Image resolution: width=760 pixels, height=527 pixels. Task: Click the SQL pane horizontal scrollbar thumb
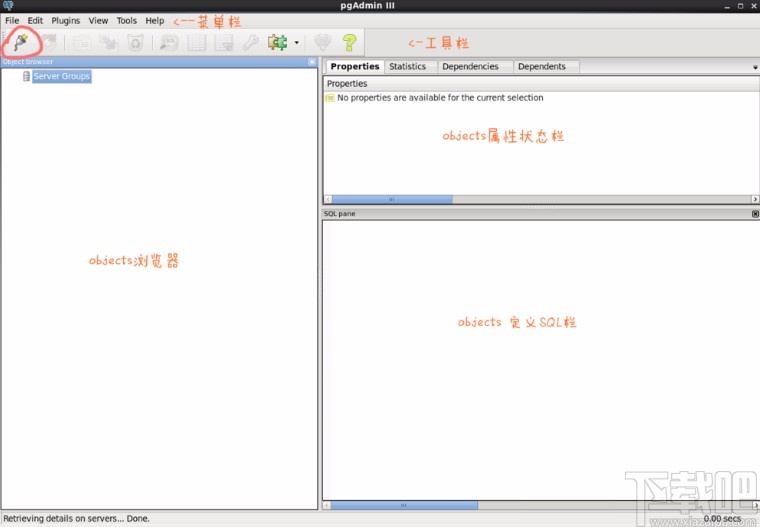[404, 505]
